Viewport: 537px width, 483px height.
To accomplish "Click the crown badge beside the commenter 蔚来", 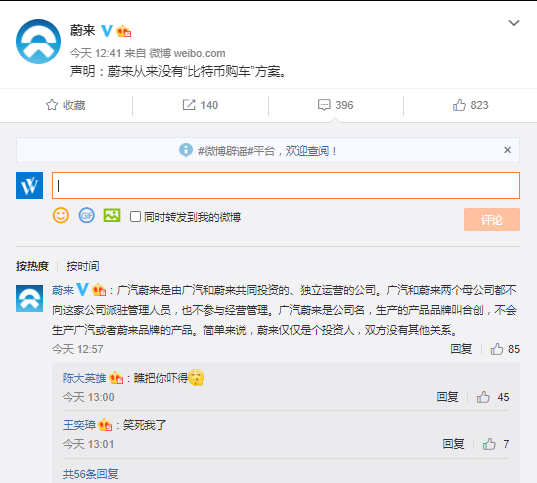I will 99,290.
